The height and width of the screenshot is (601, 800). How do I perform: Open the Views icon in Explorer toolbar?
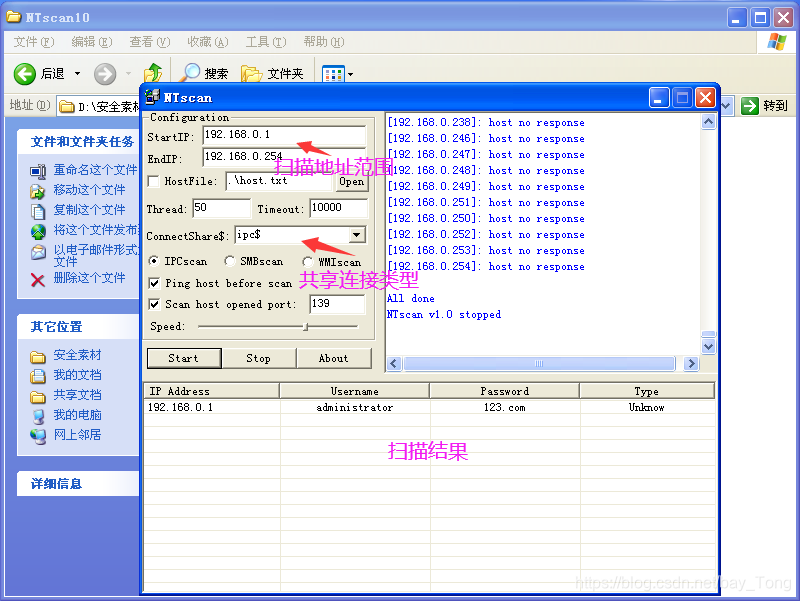(x=333, y=74)
